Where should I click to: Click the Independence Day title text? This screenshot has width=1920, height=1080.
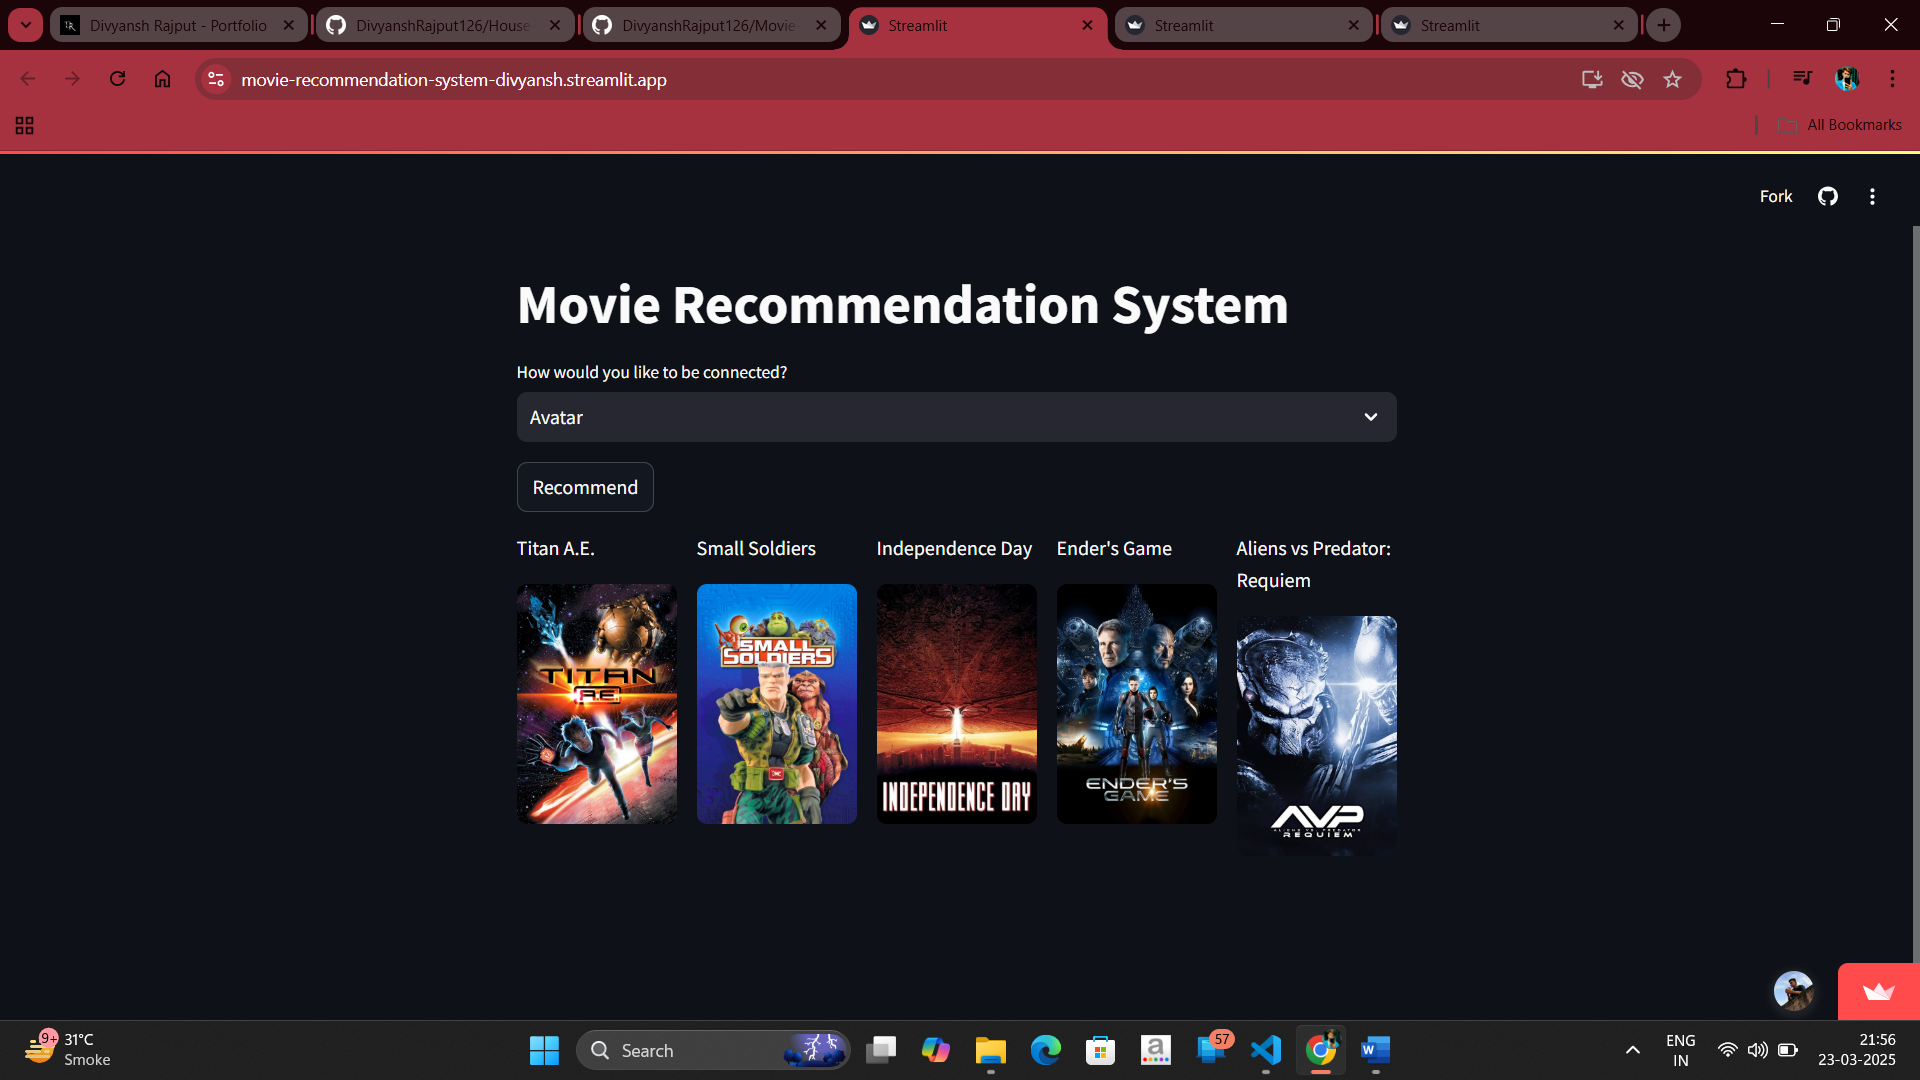click(954, 548)
